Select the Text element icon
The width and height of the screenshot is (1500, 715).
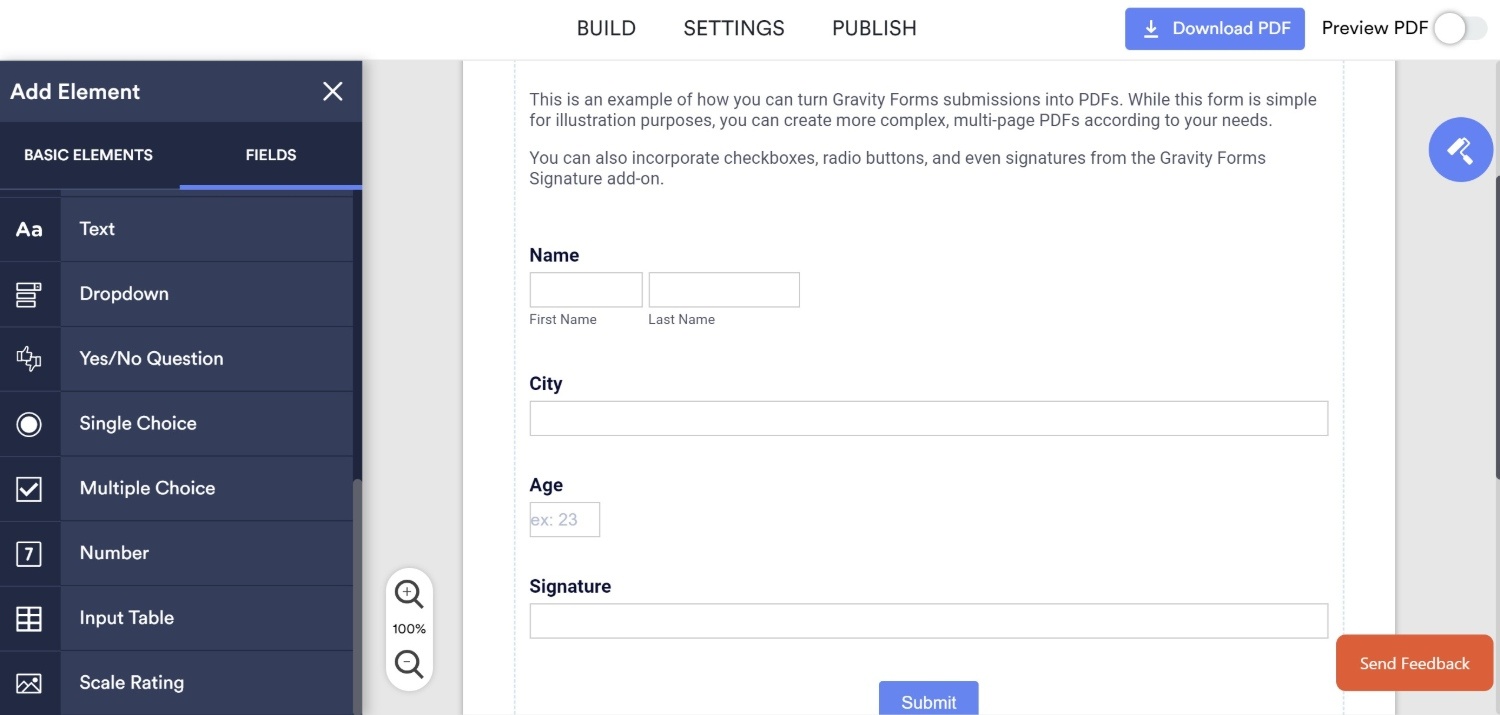29,228
